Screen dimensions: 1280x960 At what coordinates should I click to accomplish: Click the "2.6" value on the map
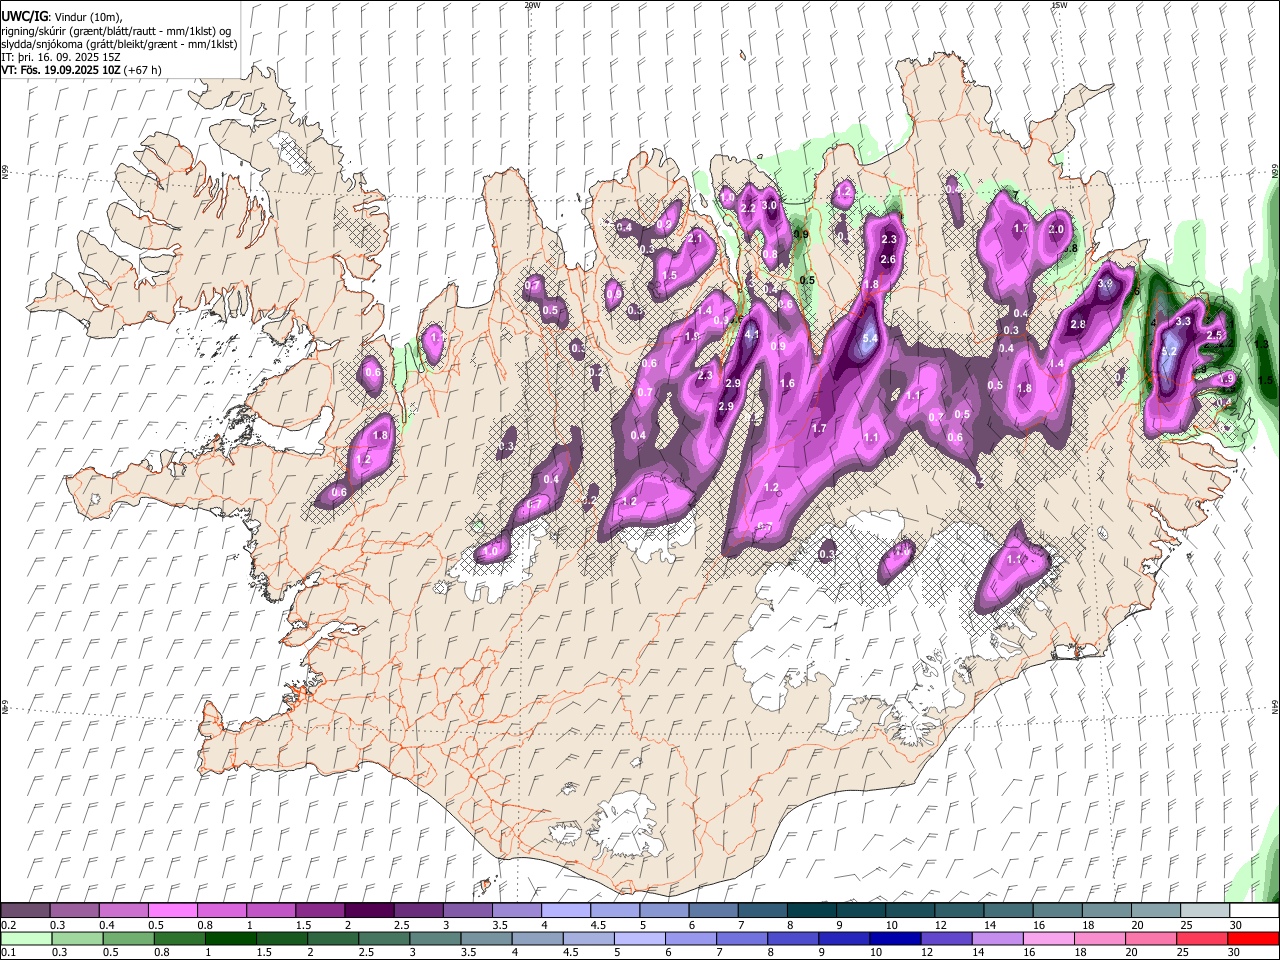pyautogui.click(x=887, y=260)
